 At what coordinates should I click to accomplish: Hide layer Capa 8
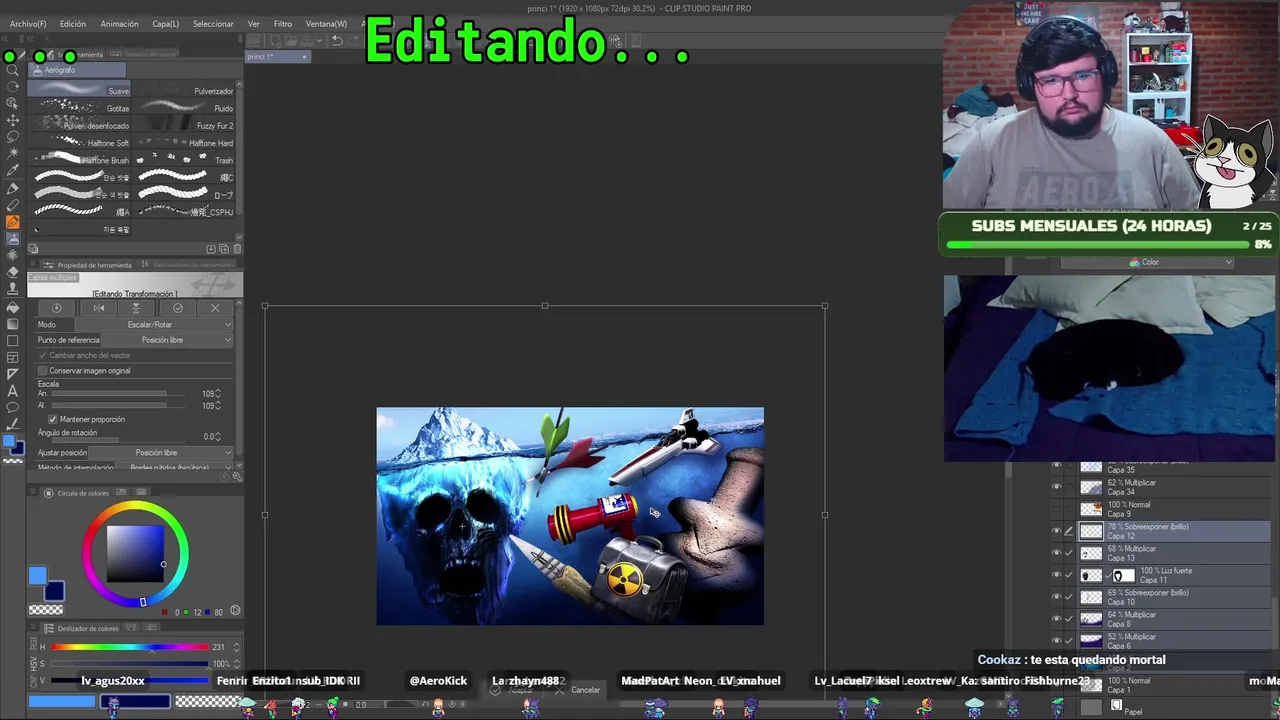(x=1056, y=619)
